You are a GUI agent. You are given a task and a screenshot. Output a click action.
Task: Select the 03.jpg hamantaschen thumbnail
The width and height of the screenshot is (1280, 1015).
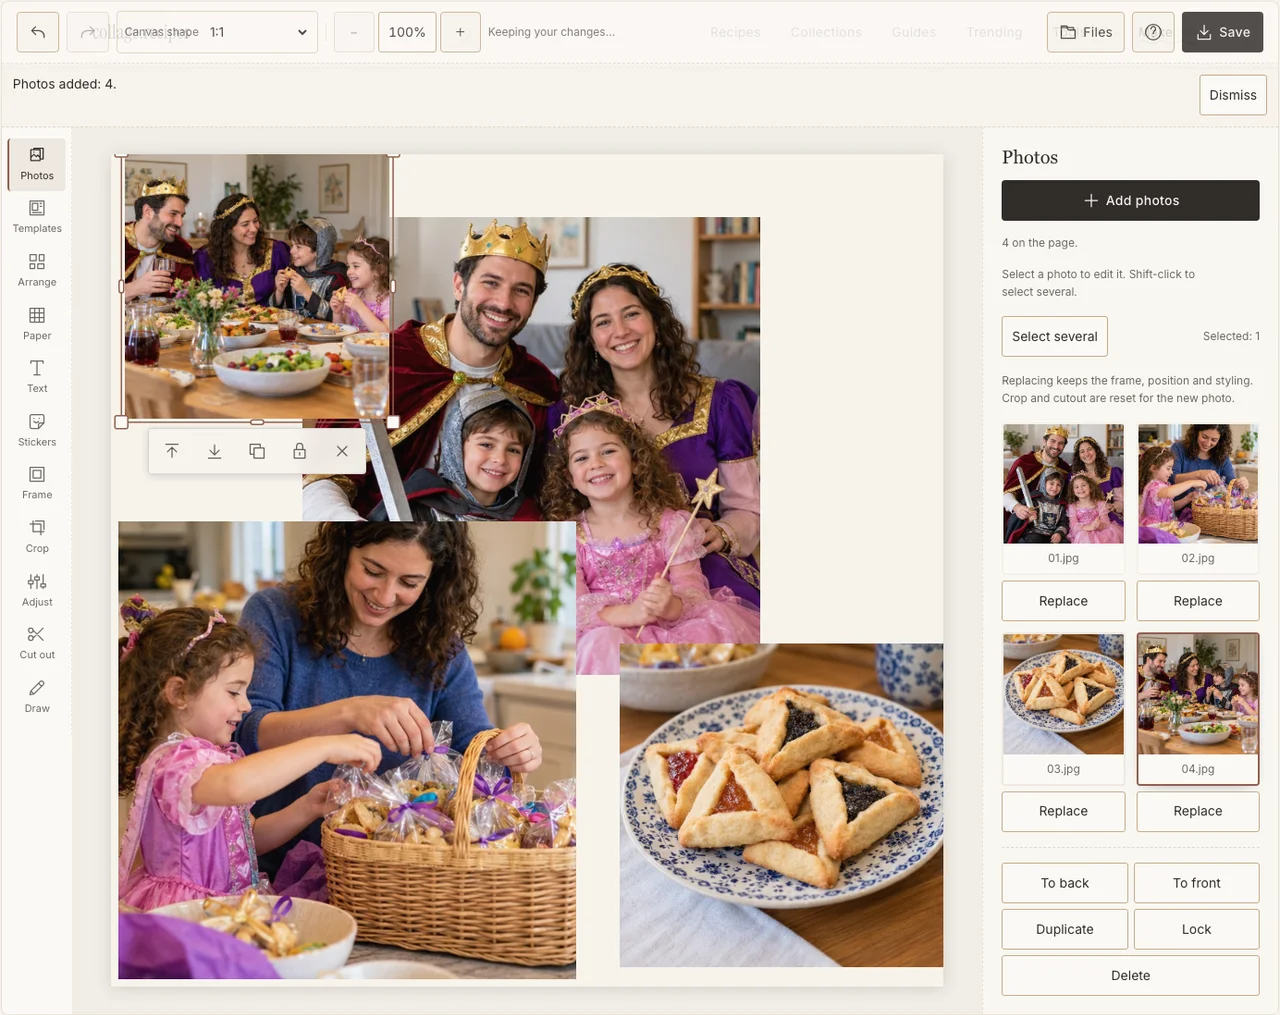(x=1064, y=708)
